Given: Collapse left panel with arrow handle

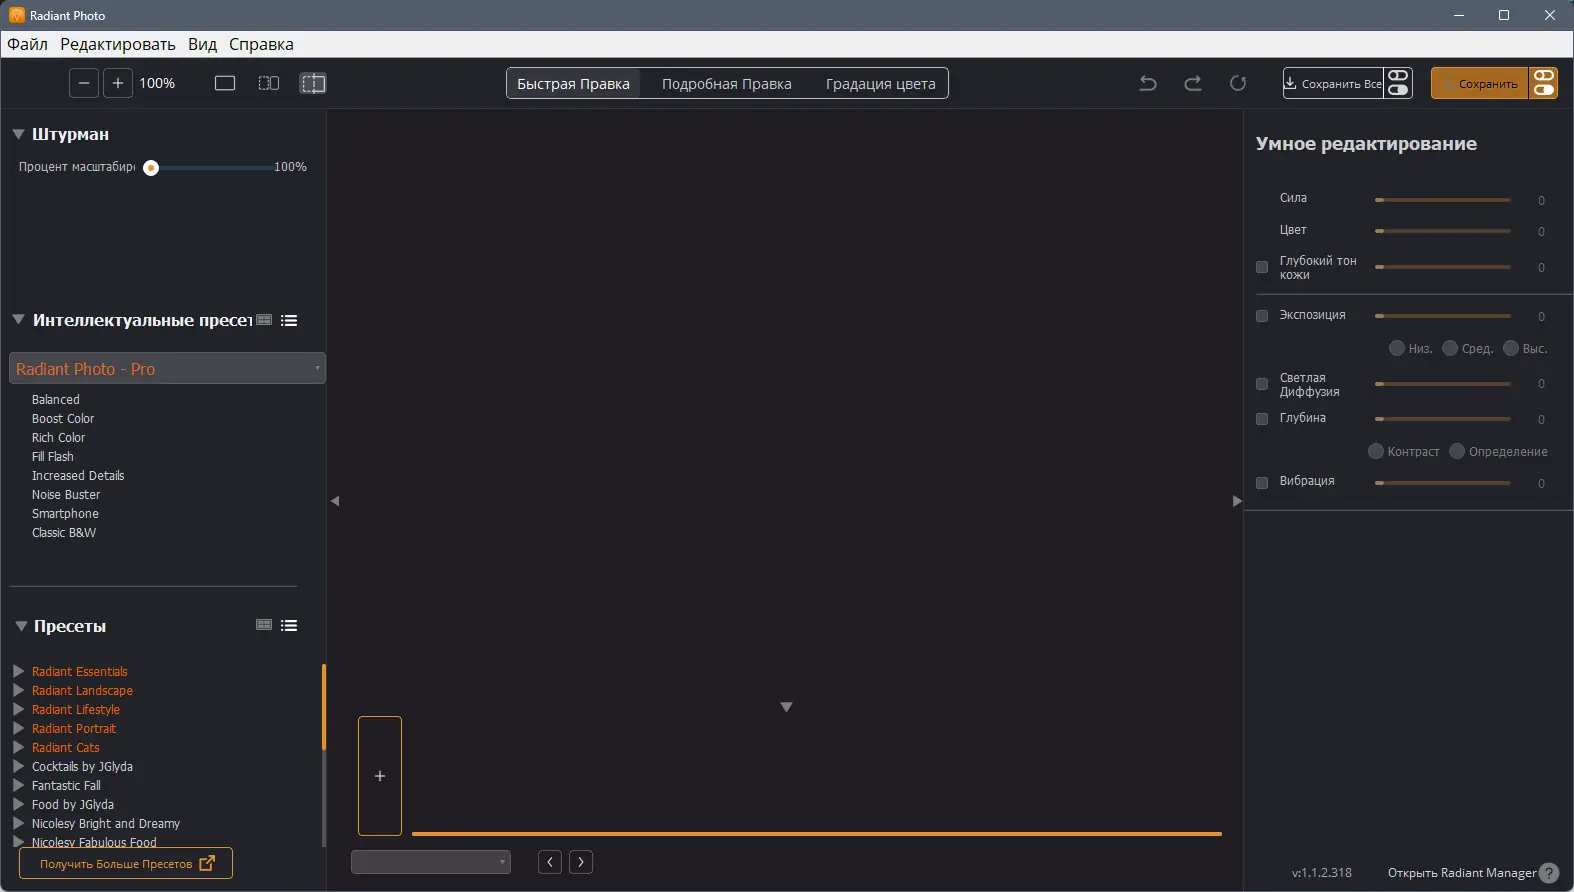Looking at the screenshot, I should pos(335,501).
